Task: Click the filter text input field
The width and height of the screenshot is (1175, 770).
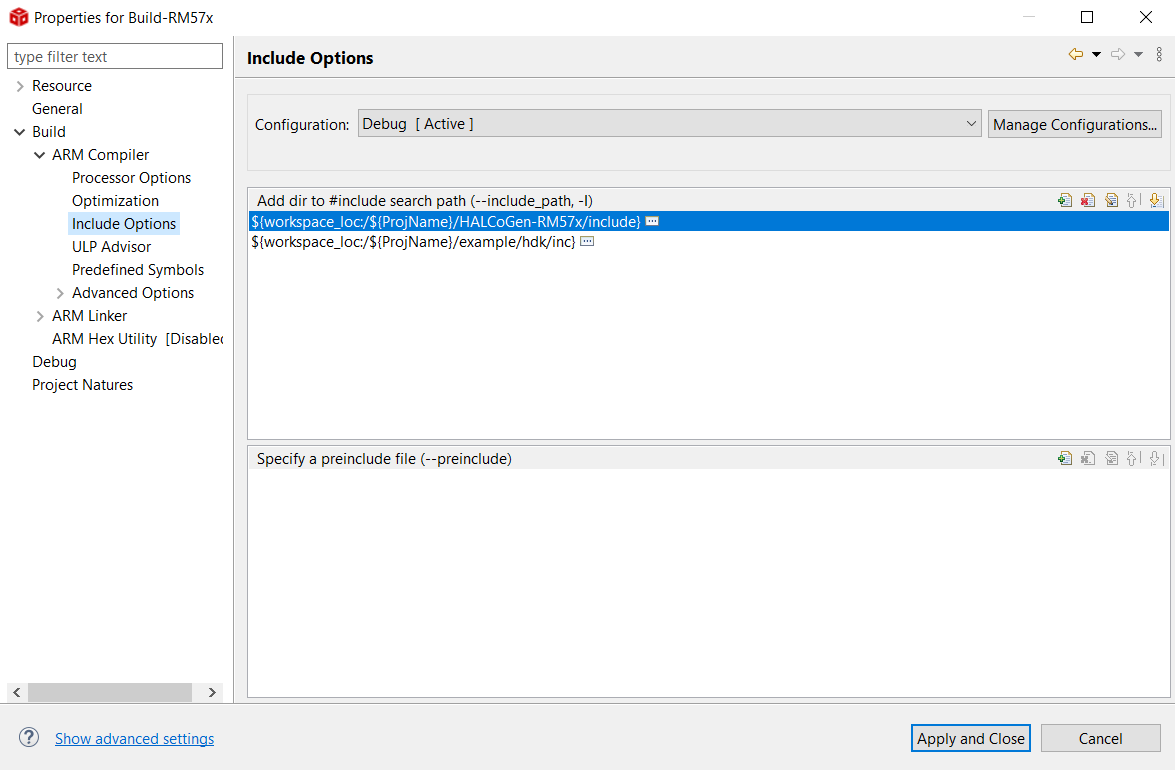Action: pyautogui.click(x=115, y=57)
